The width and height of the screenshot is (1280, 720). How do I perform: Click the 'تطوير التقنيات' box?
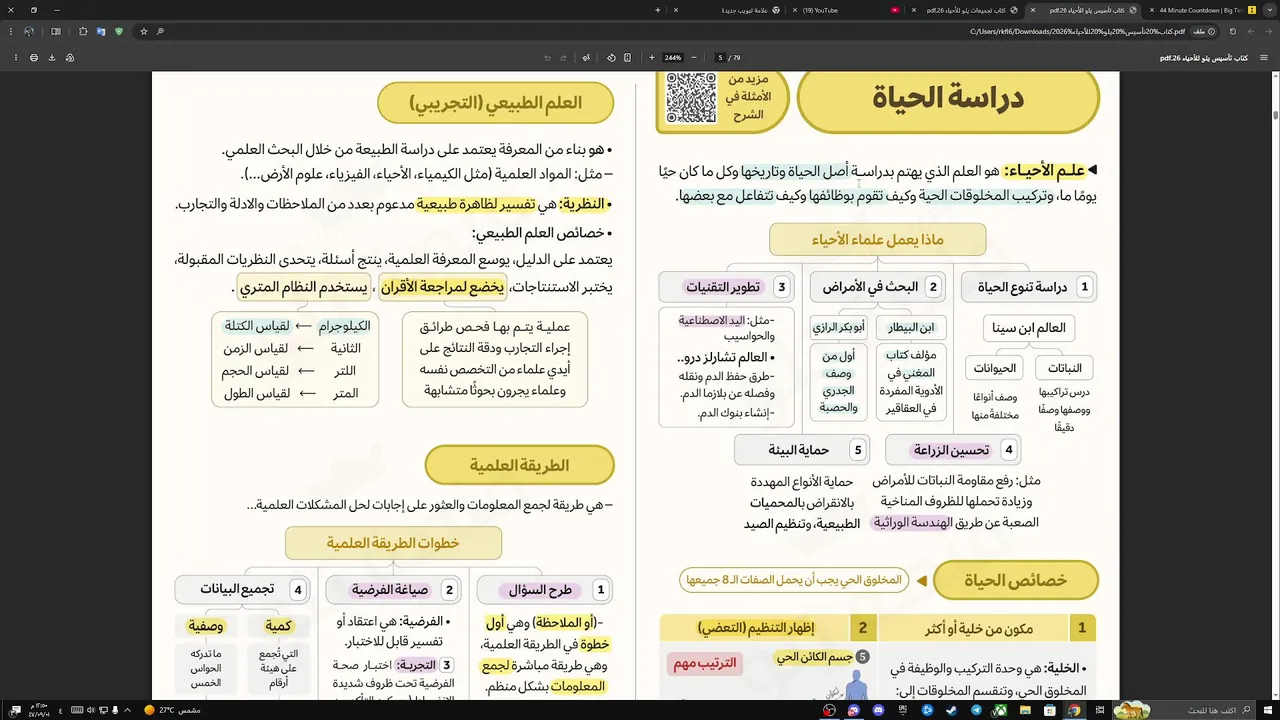click(x=726, y=287)
